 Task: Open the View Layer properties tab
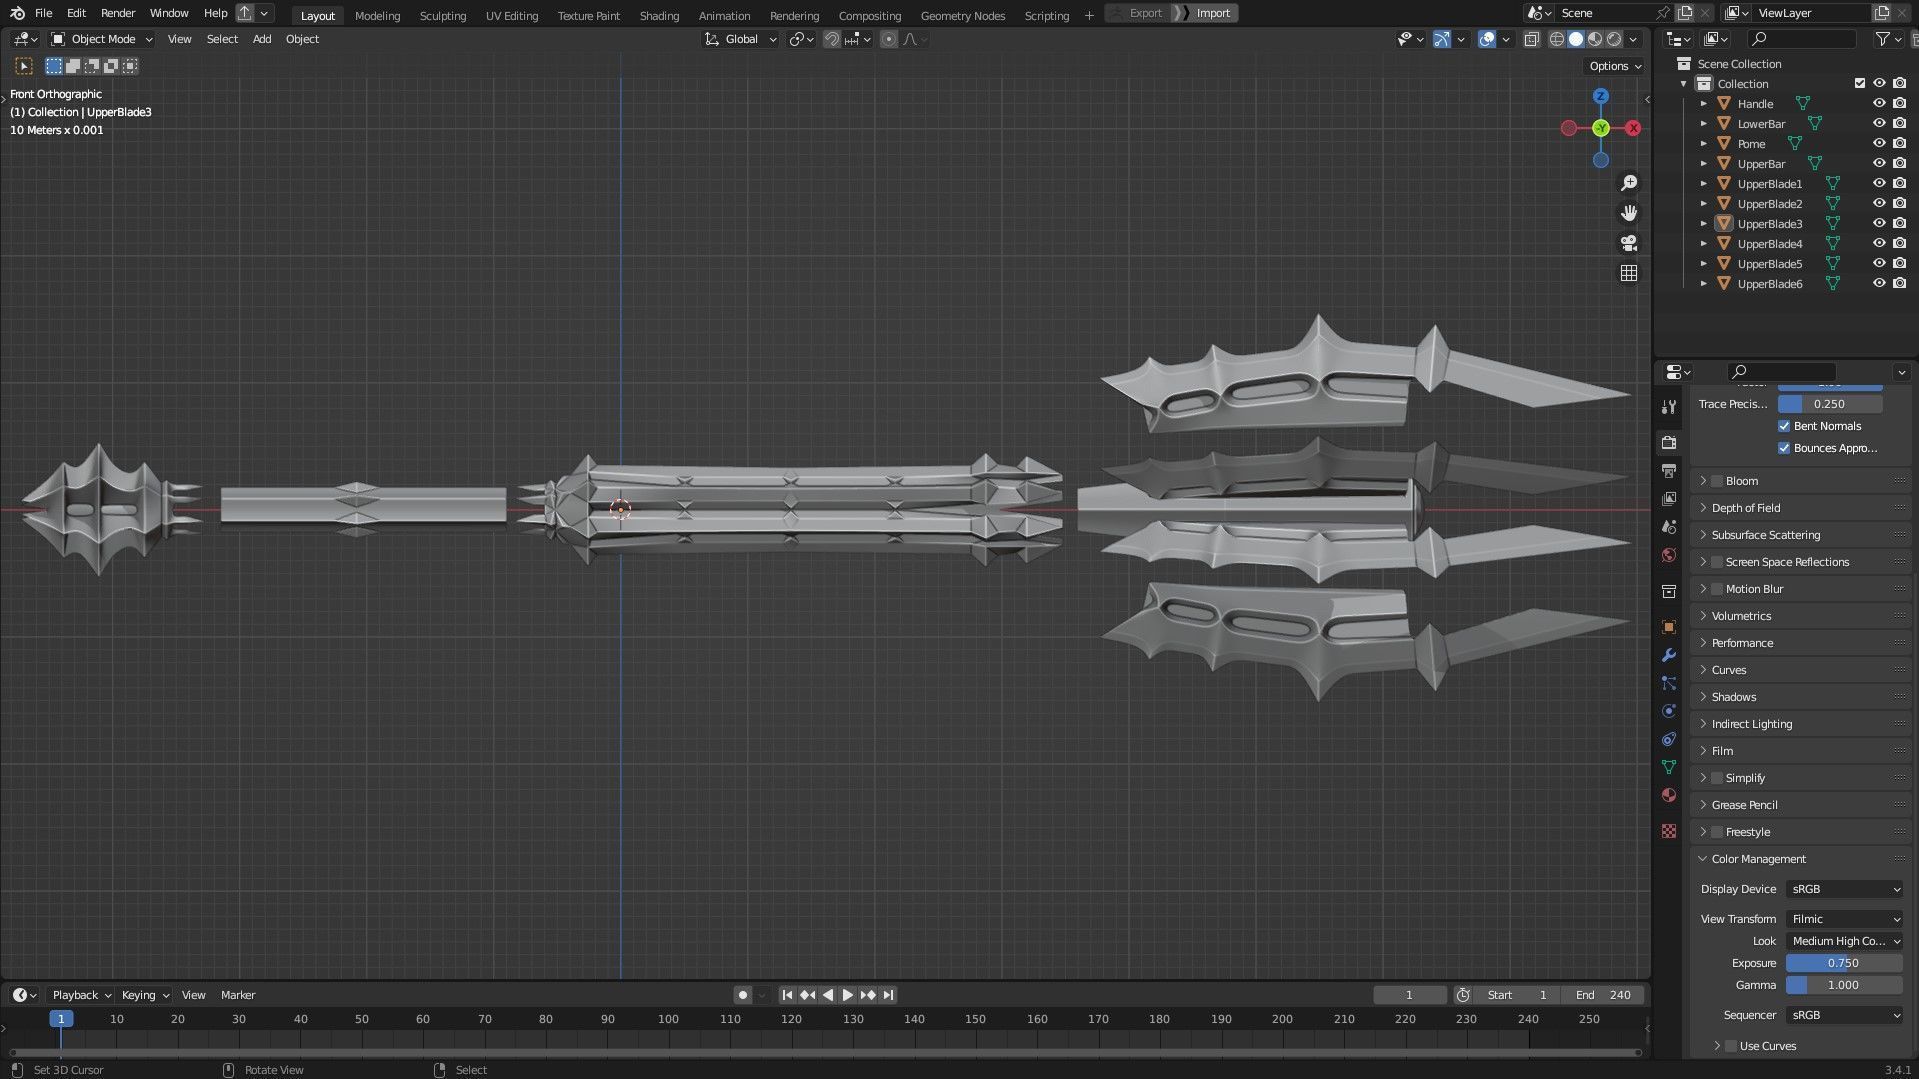pyautogui.click(x=1668, y=498)
